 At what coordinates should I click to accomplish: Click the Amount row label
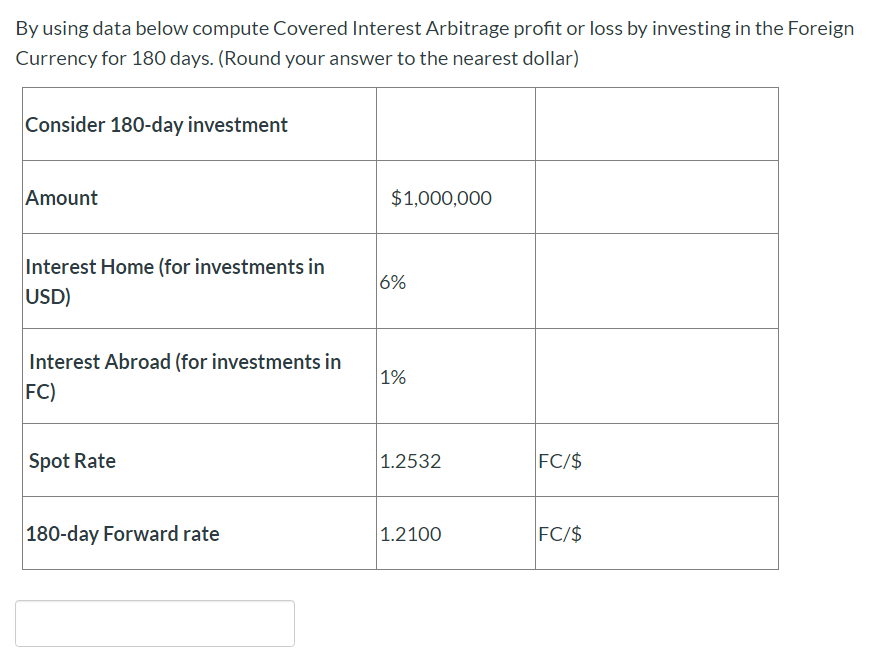61,197
